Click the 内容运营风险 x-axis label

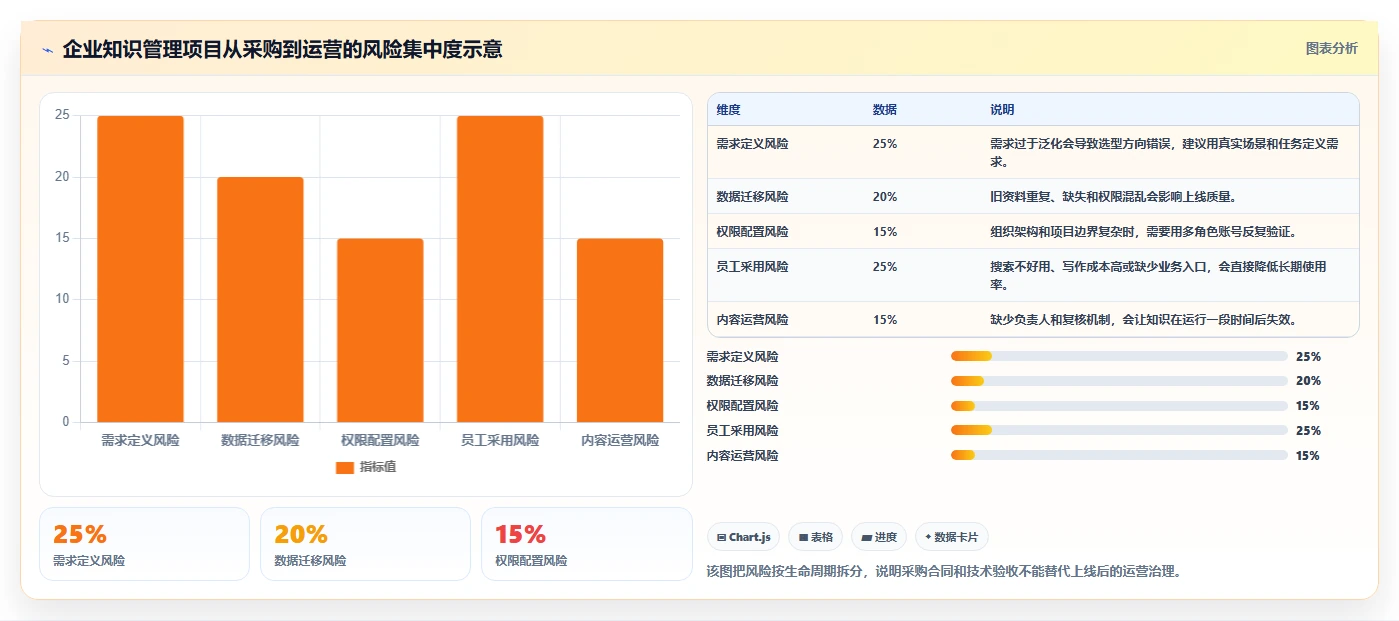620,440
